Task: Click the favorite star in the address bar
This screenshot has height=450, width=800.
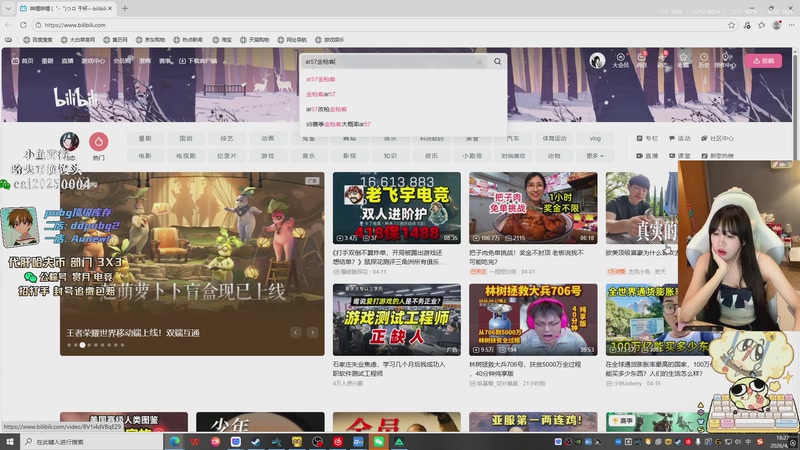Action: 732,24
